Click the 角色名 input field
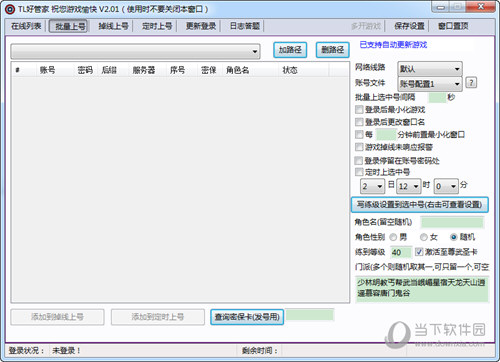Image resolution: width=500 pixels, height=362 pixels. [x=452, y=222]
